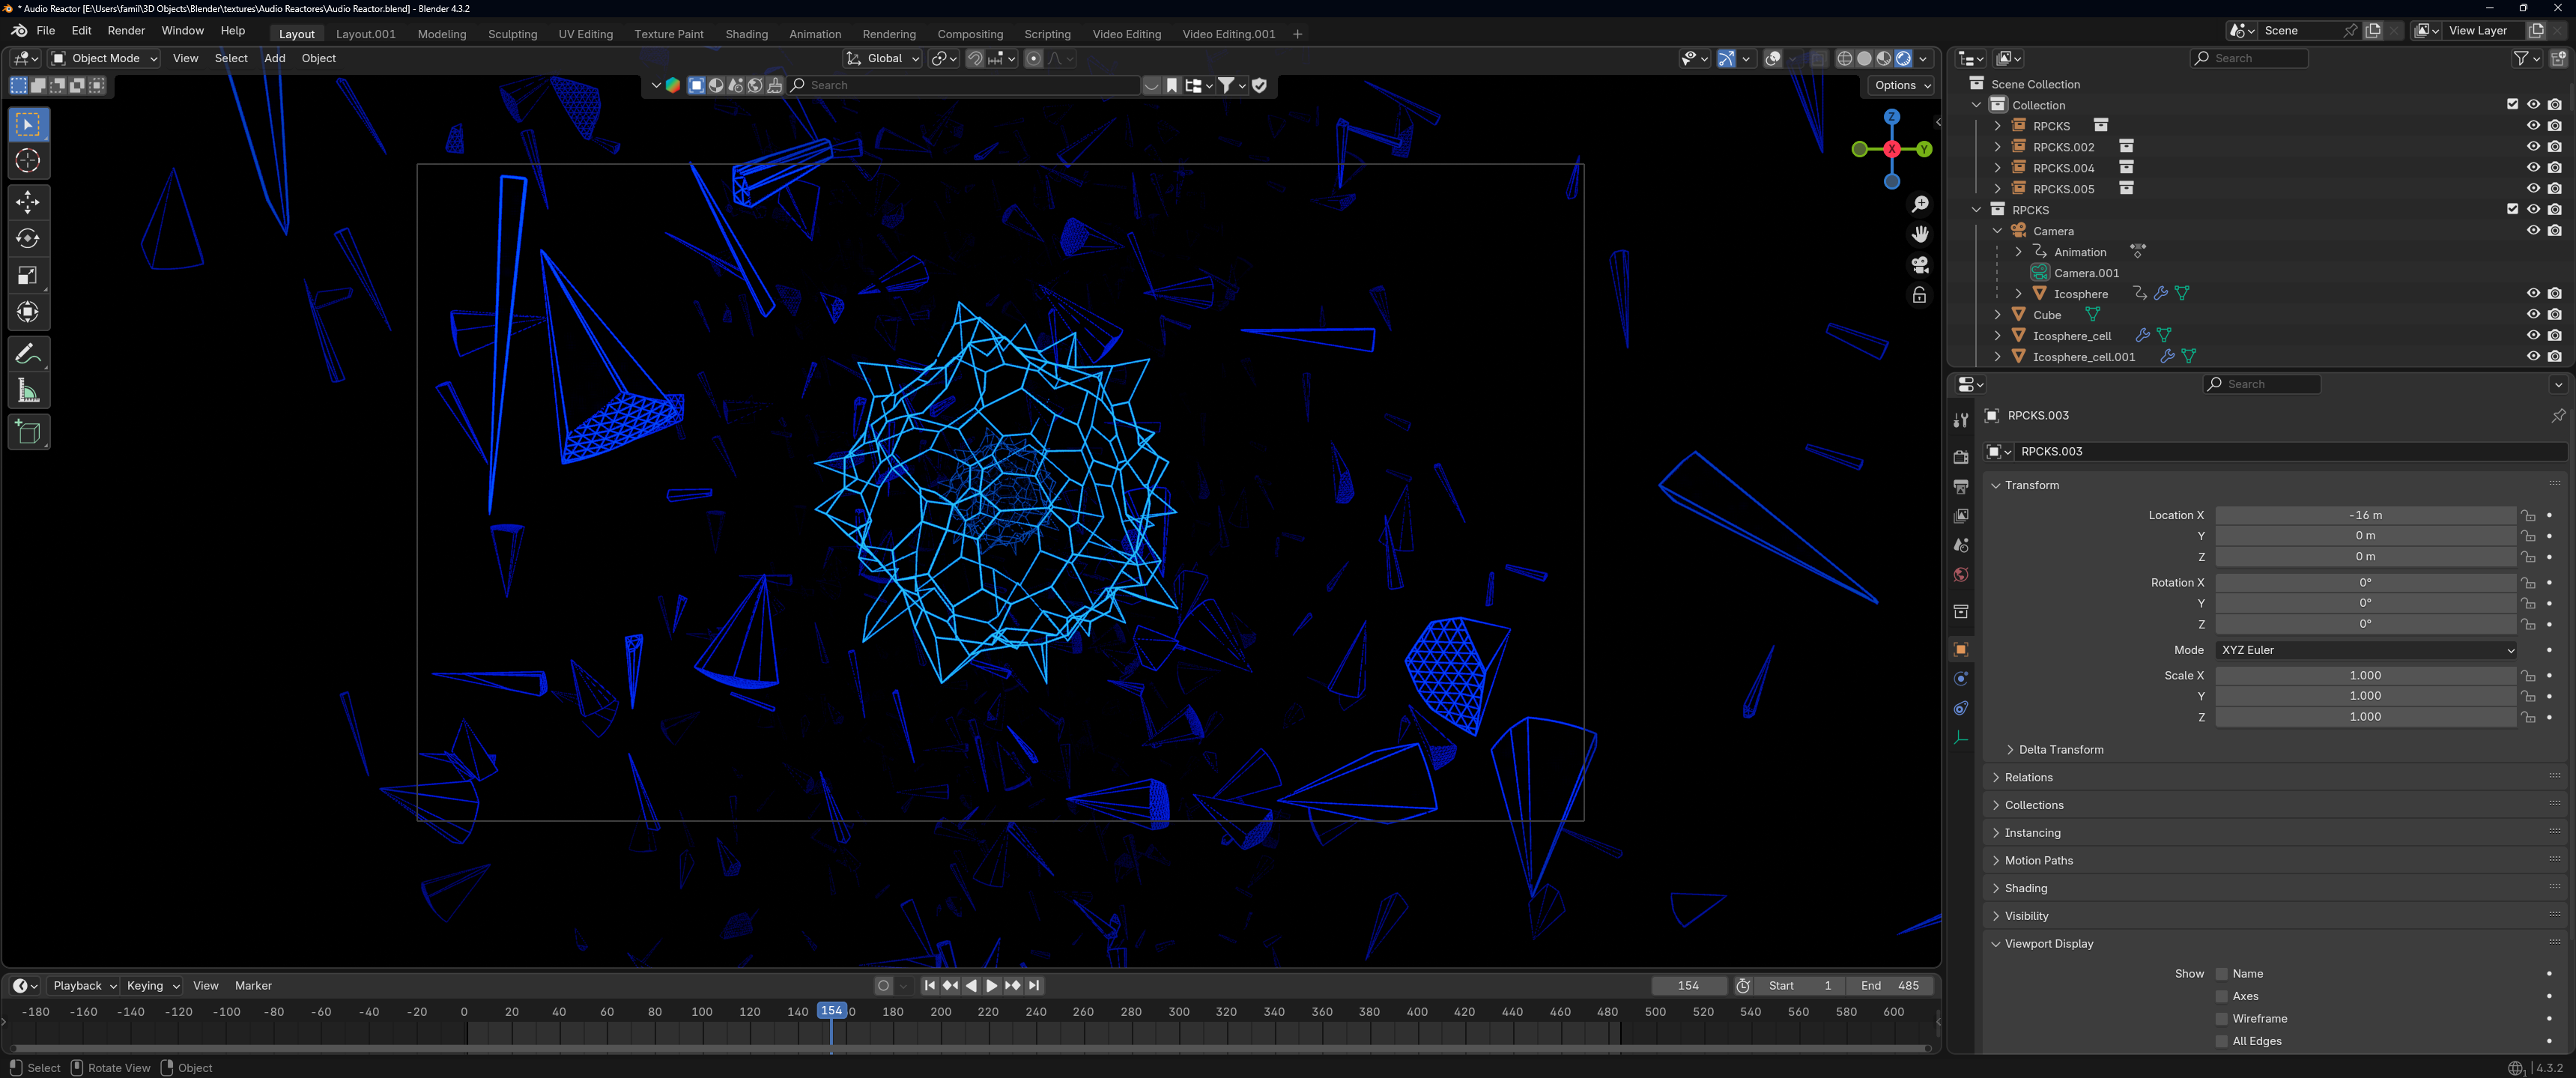Check the Axes show option
2576x1078 pixels.
coord(2221,996)
